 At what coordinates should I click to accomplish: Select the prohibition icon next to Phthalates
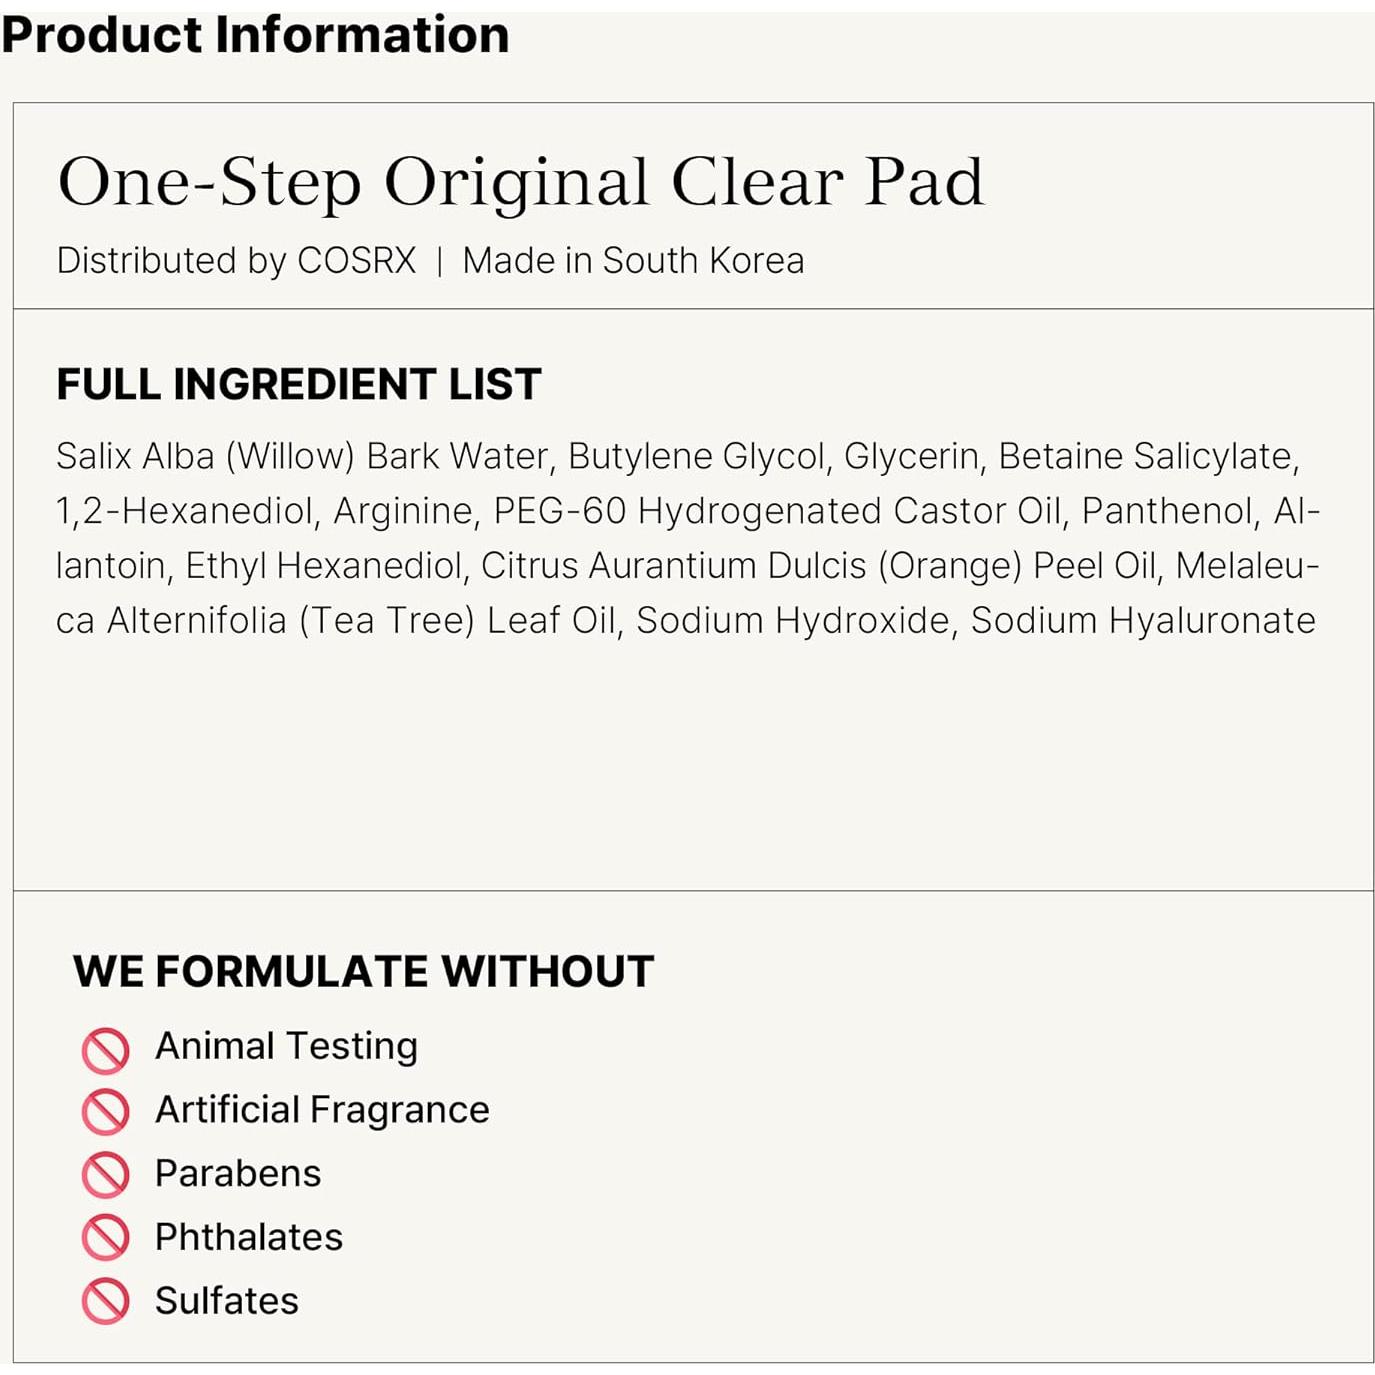(105, 1238)
